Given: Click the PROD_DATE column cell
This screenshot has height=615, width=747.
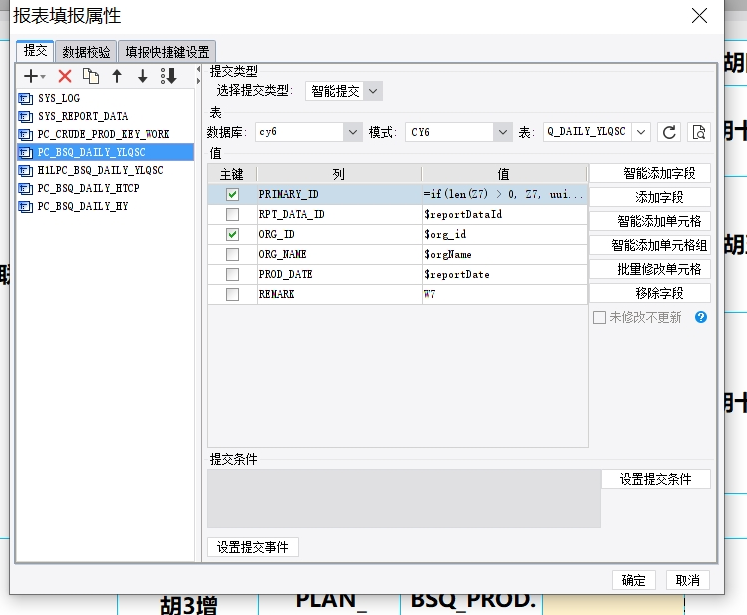Looking at the screenshot, I should tap(339, 274).
